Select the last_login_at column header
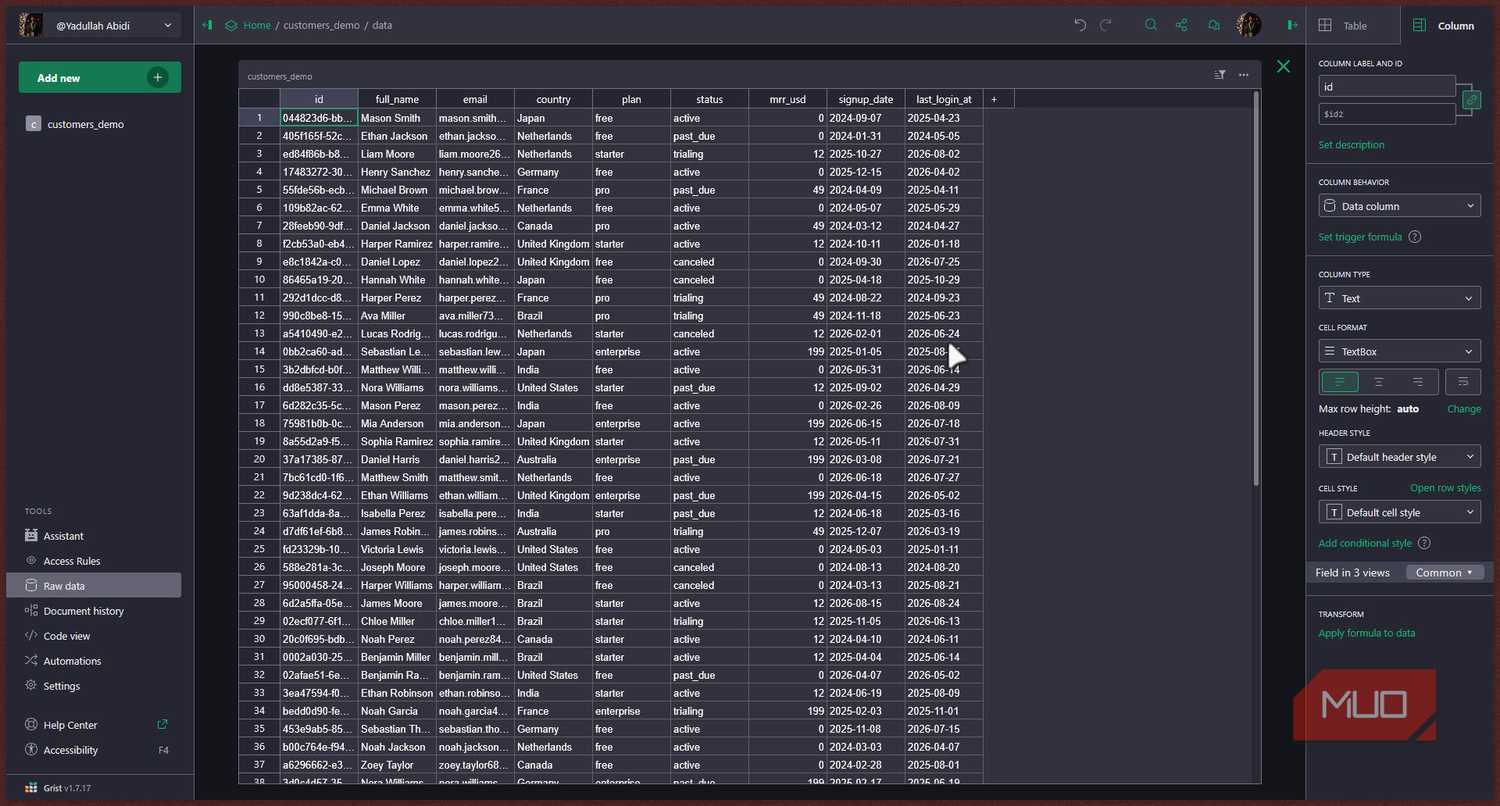This screenshot has height=806, width=1500. (x=944, y=99)
